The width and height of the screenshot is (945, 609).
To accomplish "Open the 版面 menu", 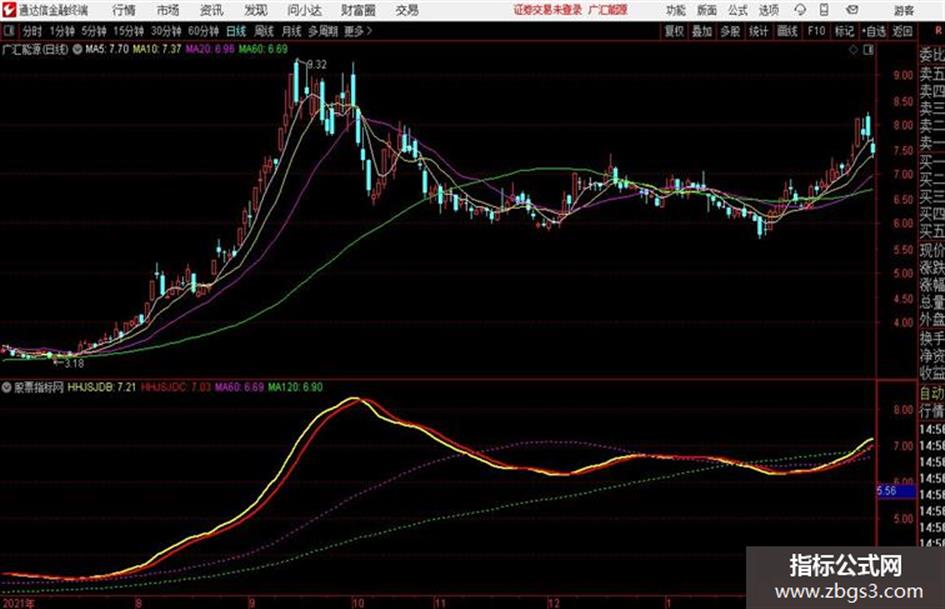I will pos(707,10).
